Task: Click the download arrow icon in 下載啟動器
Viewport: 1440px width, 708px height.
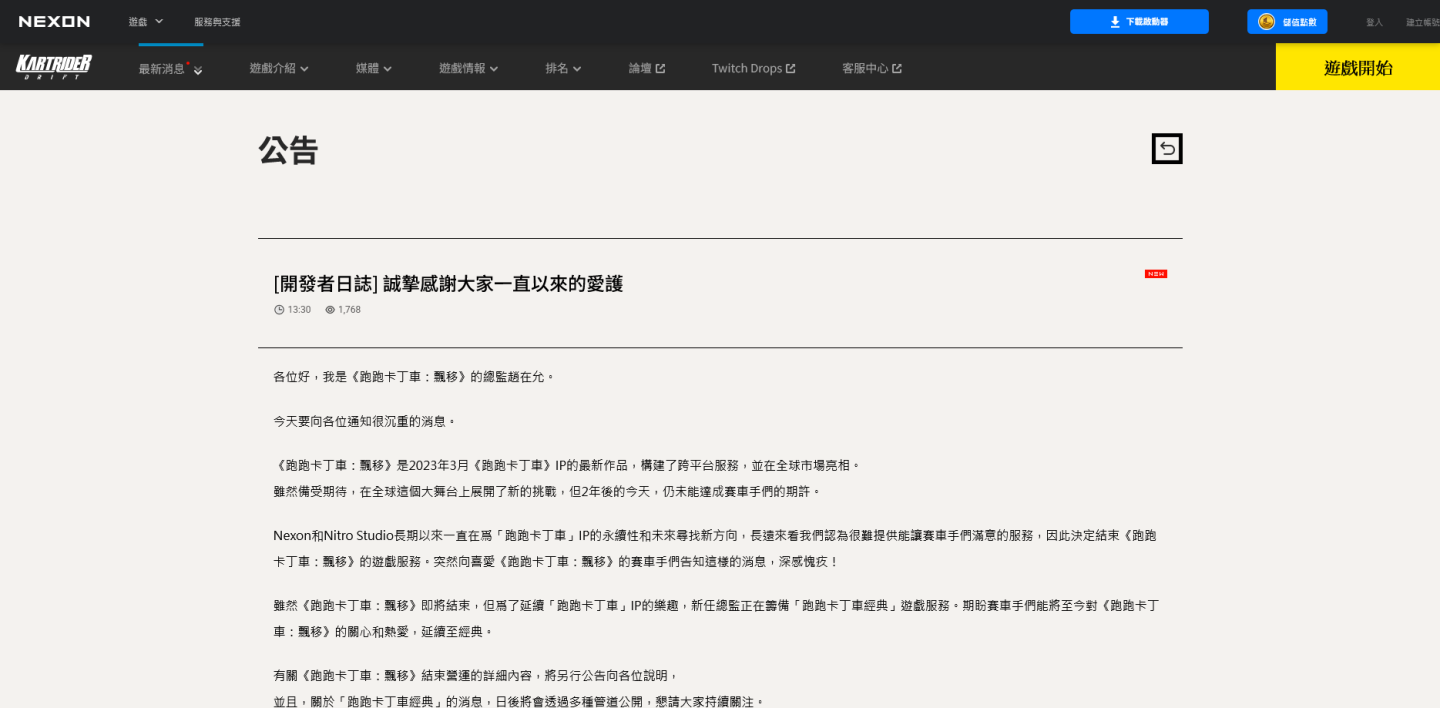Action: [x=1115, y=22]
